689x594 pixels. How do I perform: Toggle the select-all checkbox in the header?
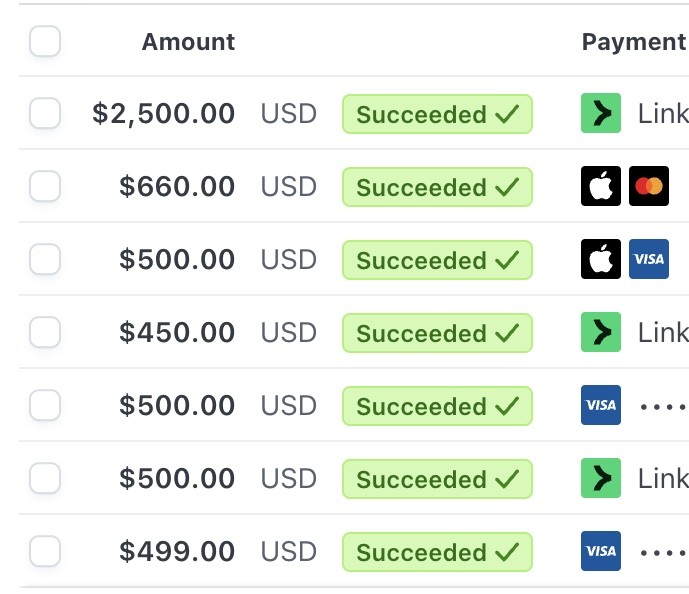point(45,42)
